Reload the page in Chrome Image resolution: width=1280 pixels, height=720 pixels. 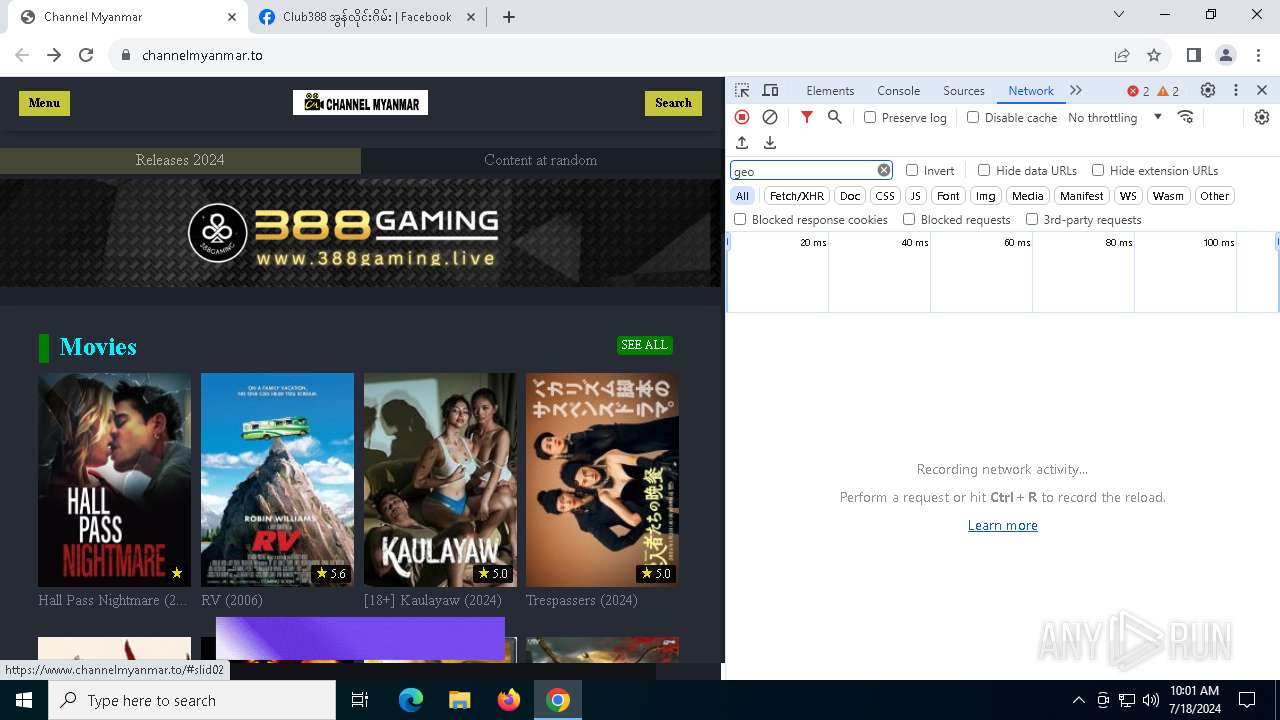click(x=86, y=55)
